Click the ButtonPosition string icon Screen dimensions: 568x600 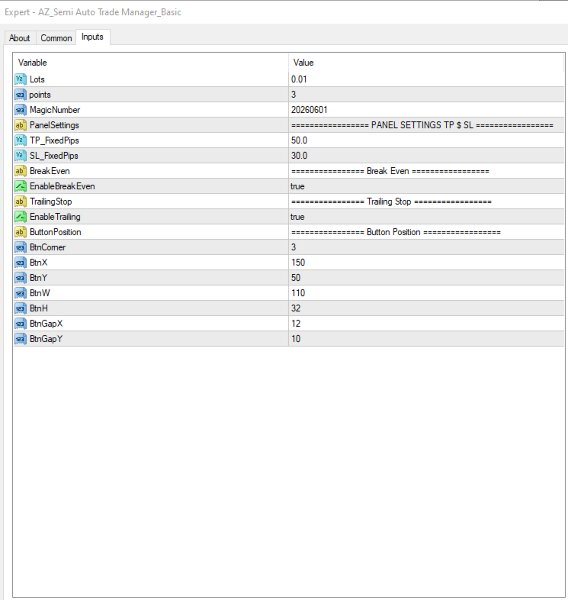pyautogui.click(x=20, y=232)
